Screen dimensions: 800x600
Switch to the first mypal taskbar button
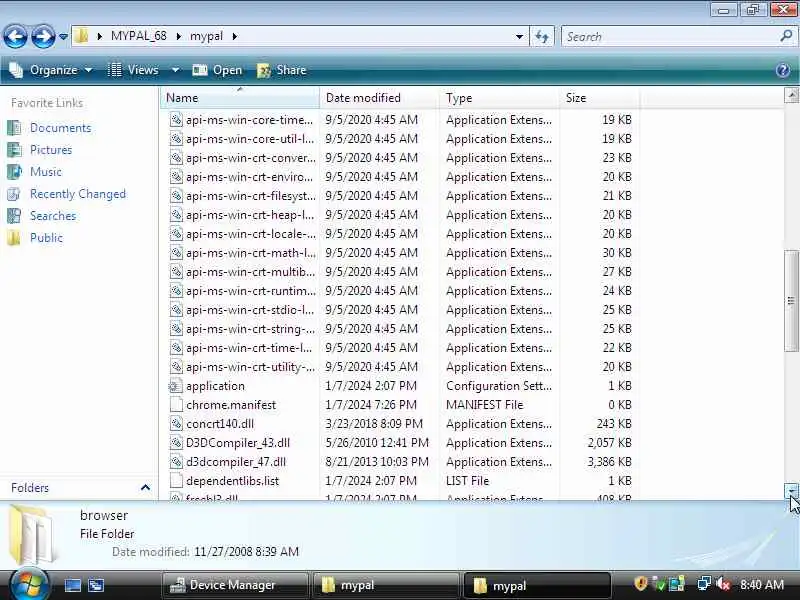pos(386,585)
